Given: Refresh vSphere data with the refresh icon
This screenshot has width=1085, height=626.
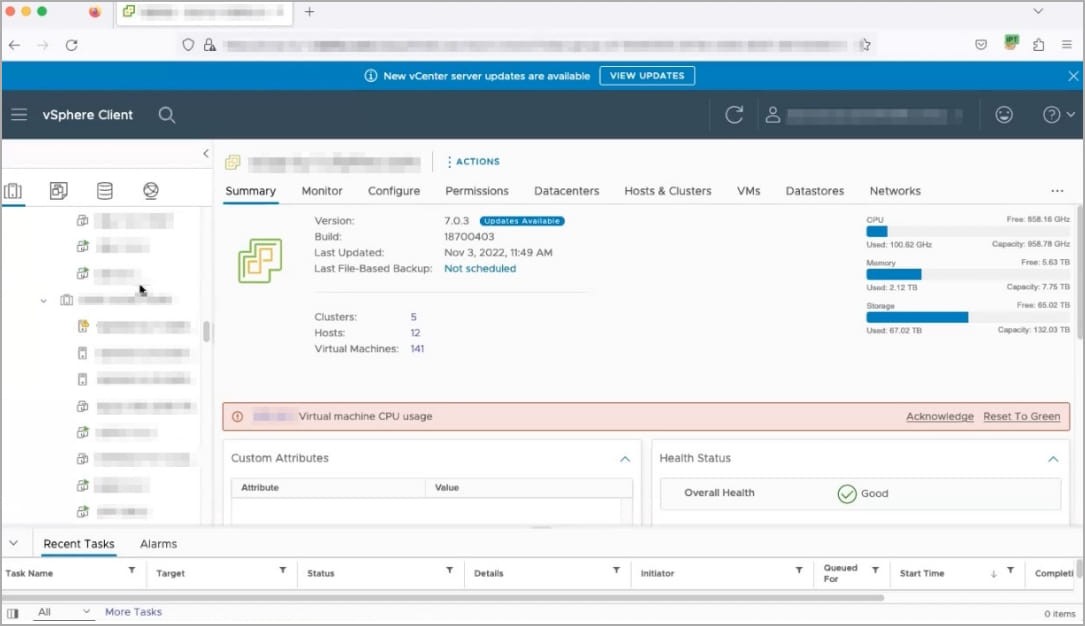Looking at the screenshot, I should tap(734, 115).
